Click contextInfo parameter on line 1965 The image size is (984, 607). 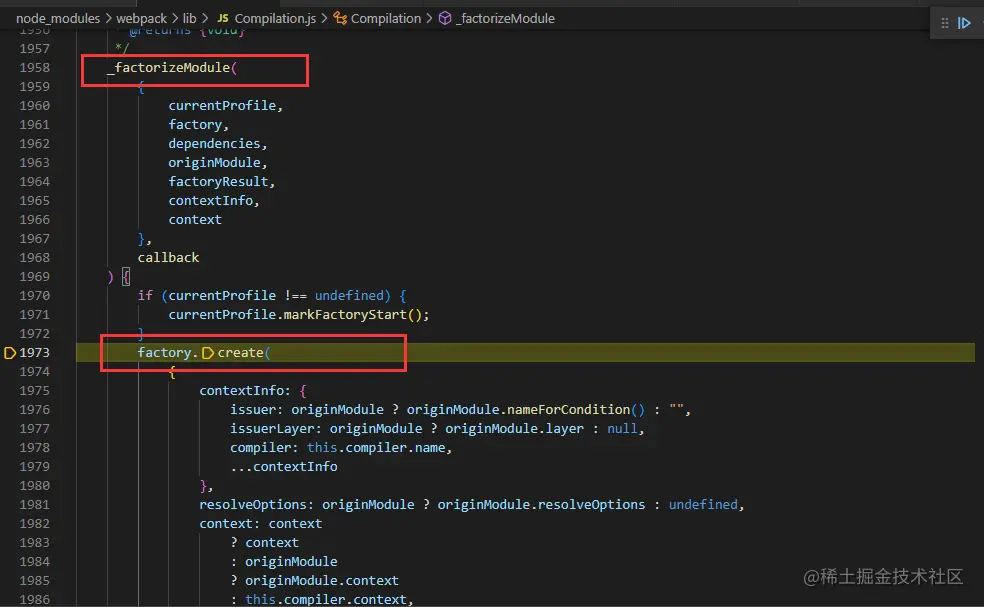tap(210, 200)
